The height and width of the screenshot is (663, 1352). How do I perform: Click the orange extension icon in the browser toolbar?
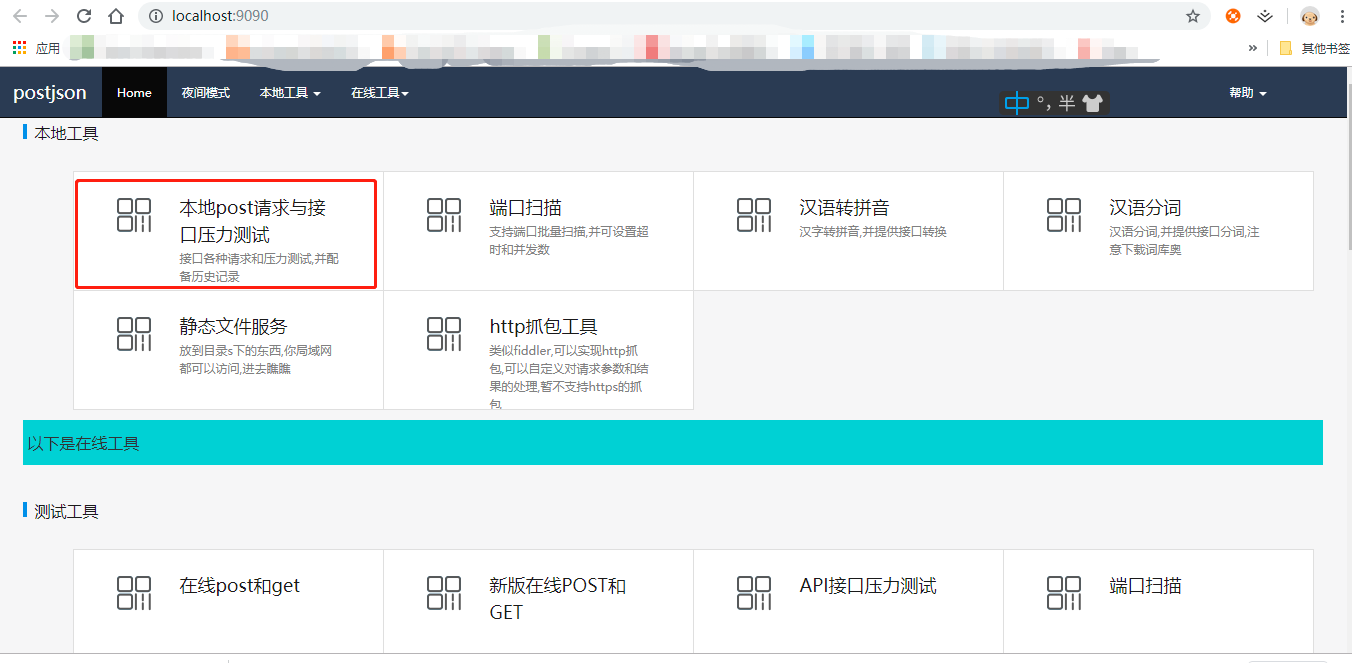[x=1233, y=16]
